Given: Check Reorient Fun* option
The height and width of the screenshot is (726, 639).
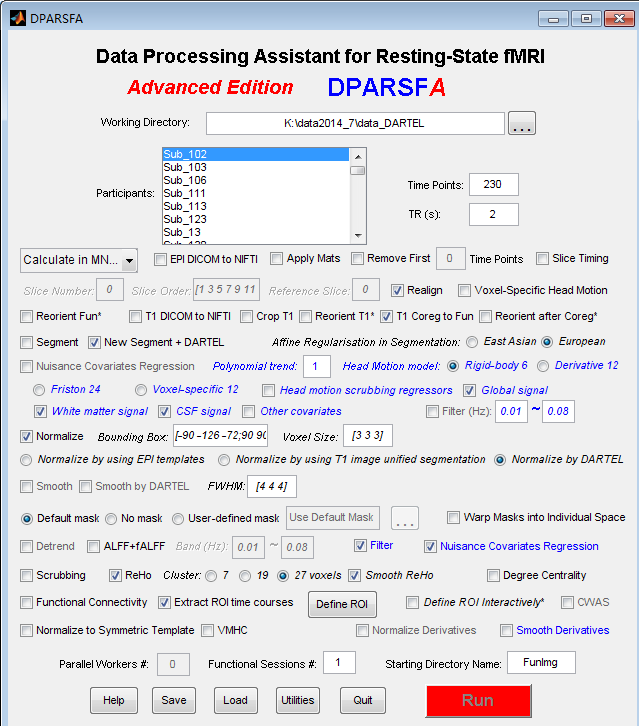Looking at the screenshot, I should click(26, 316).
